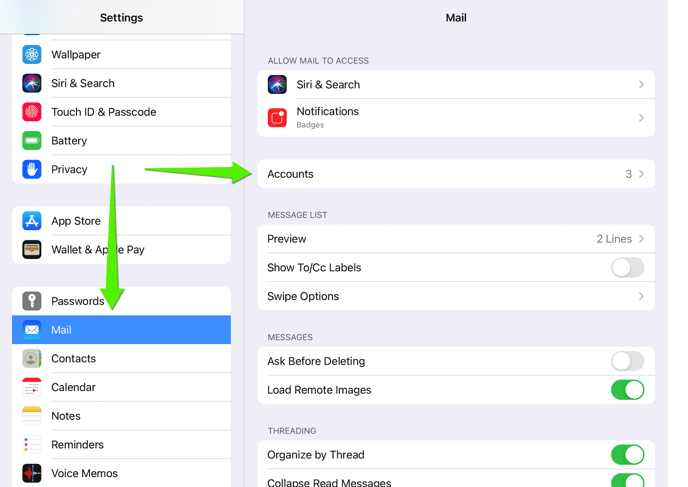688x487 pixels.
Task: Click the accounts count '3'
Action: (628, 174)
